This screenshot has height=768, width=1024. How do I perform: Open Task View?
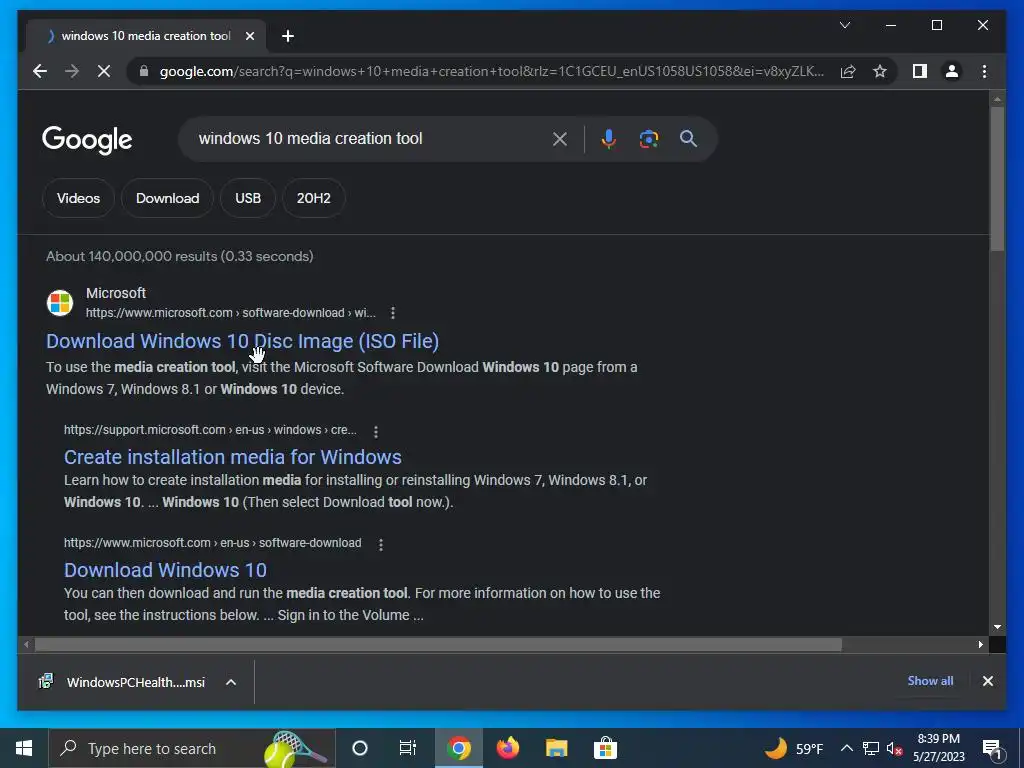[408, 748]
